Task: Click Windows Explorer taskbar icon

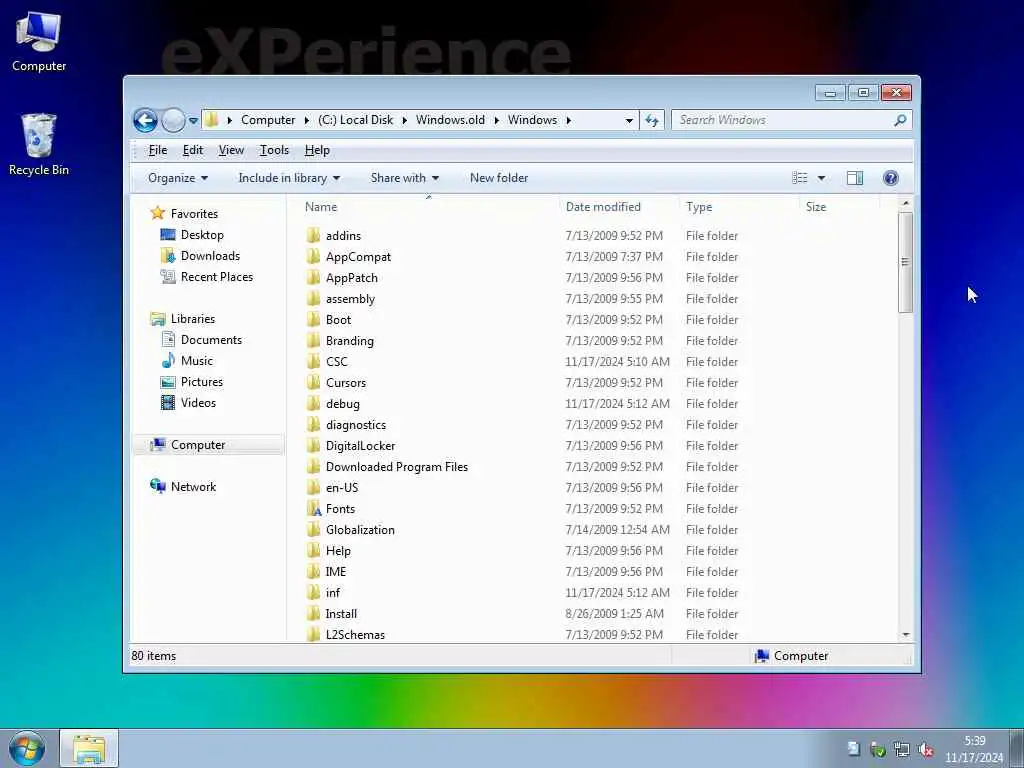Action: pos(89,749)
